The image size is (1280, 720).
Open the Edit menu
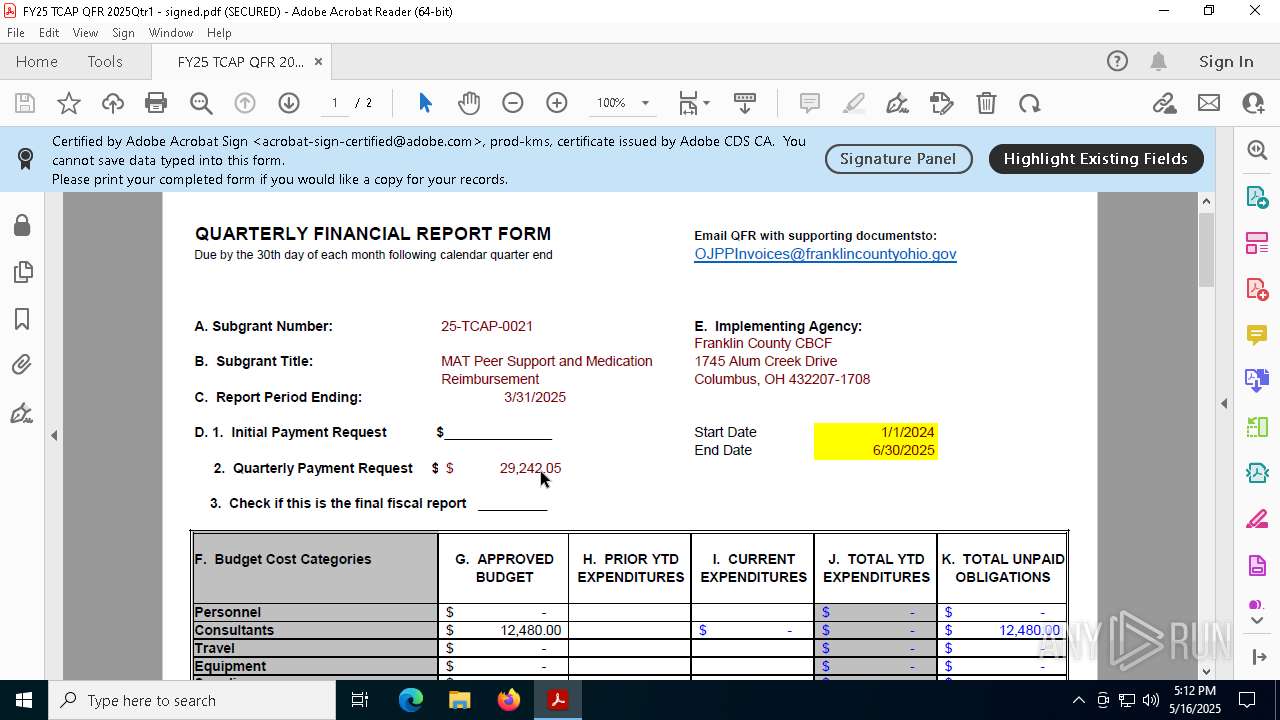tap(49, 33)
